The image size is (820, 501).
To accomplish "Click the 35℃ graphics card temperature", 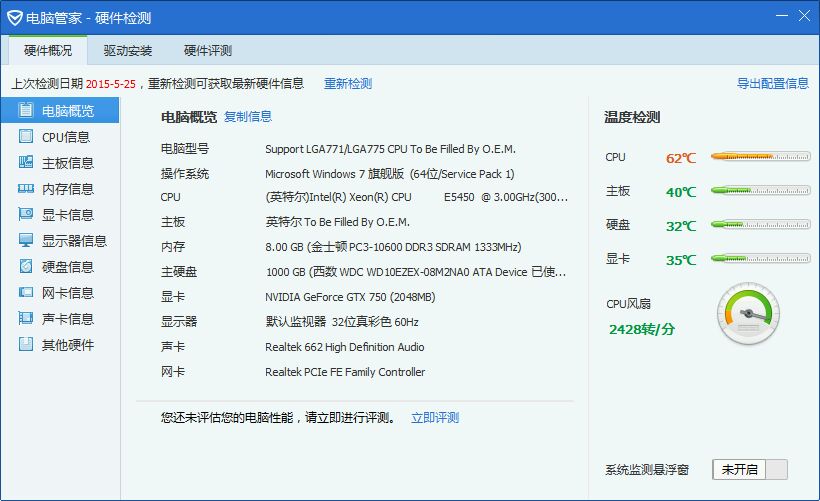I will tap(681, 260).
